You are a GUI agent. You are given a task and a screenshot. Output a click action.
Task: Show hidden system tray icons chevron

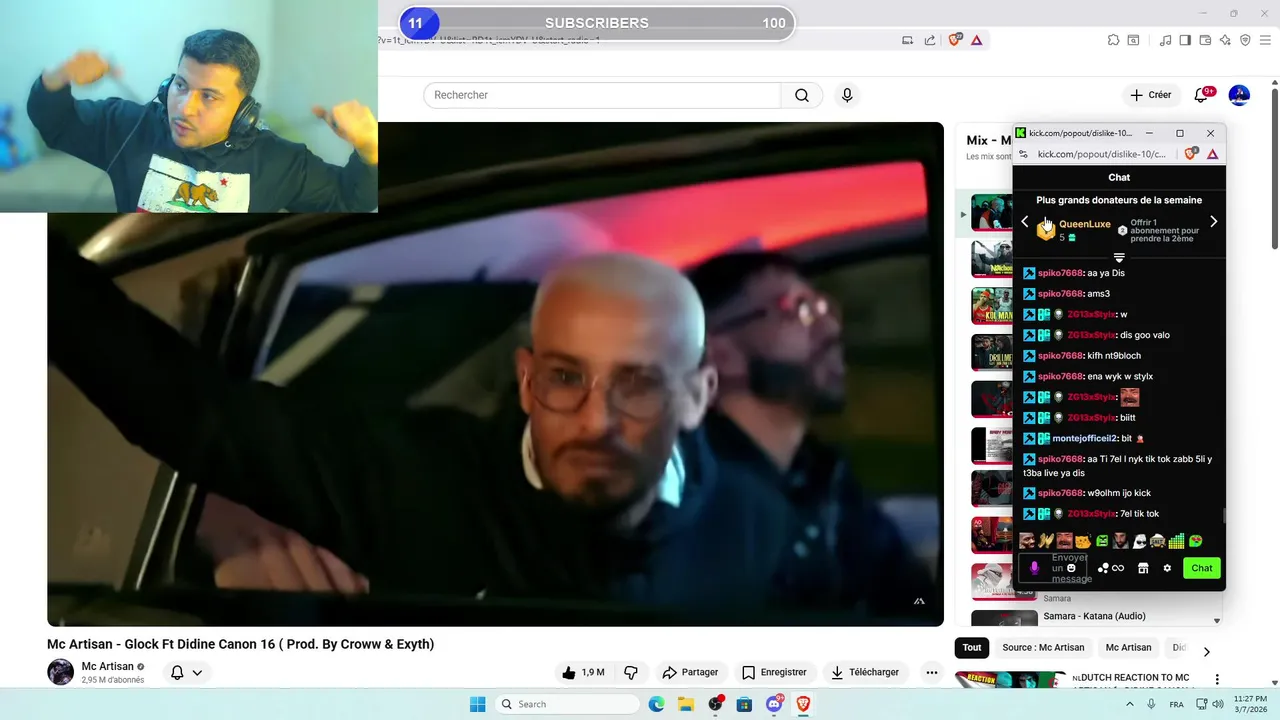click(1130, 704)
